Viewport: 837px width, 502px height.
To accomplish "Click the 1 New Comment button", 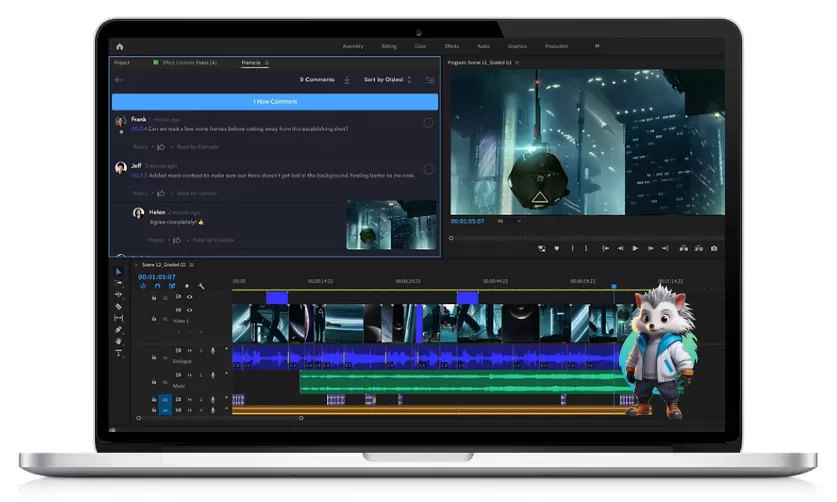I will (x=274, y=101).
